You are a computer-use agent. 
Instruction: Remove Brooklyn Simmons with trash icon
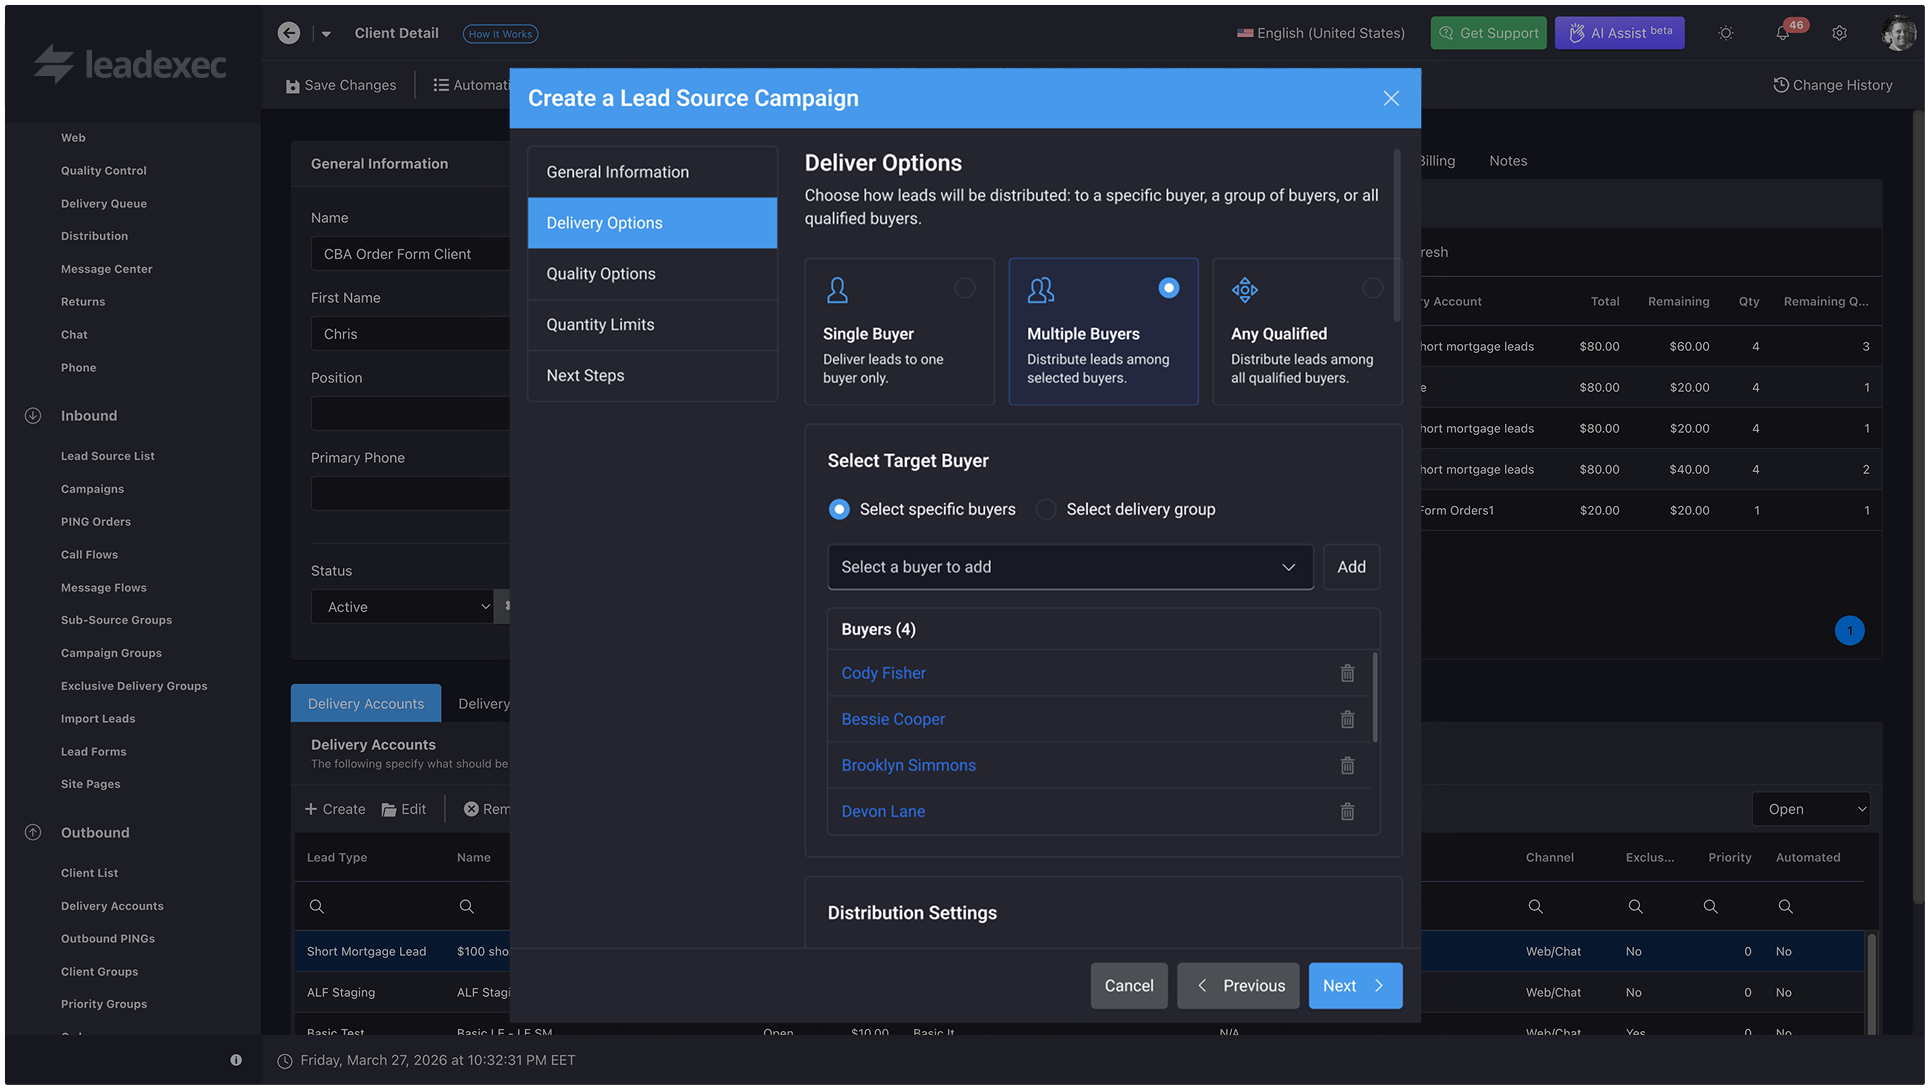[1347, 765]
